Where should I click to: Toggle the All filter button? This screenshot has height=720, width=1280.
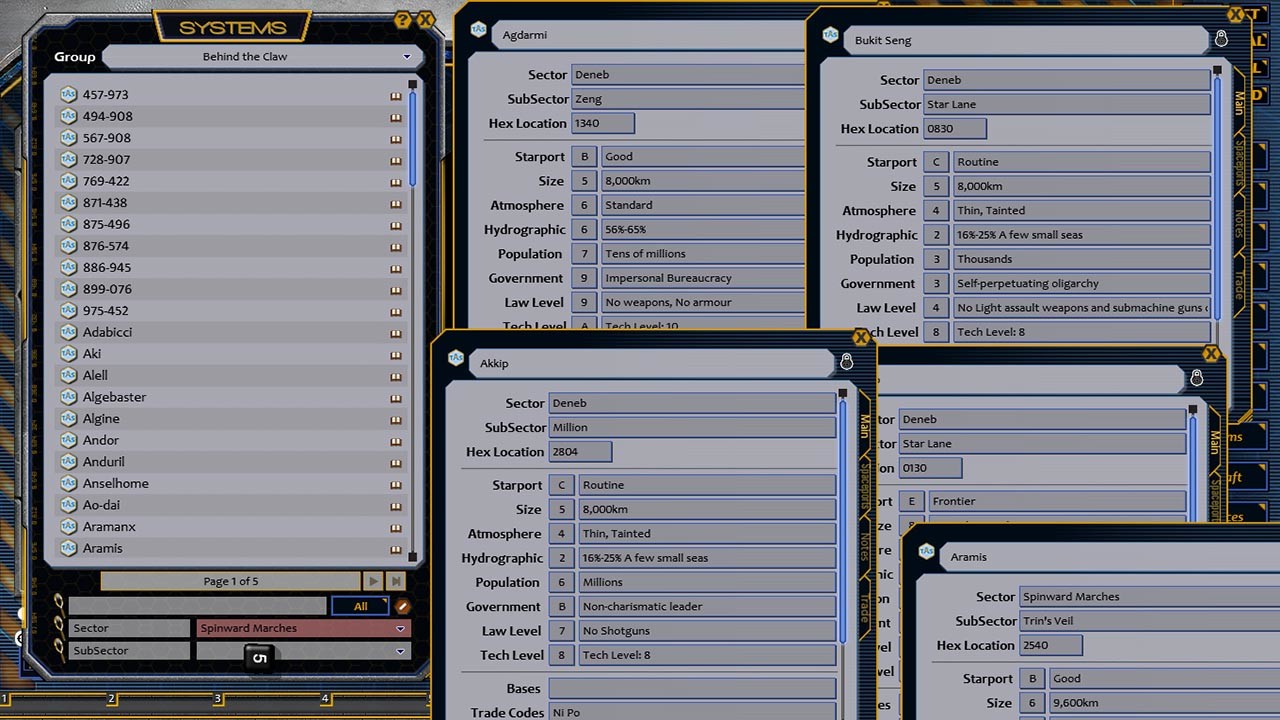tap(359, 605)
